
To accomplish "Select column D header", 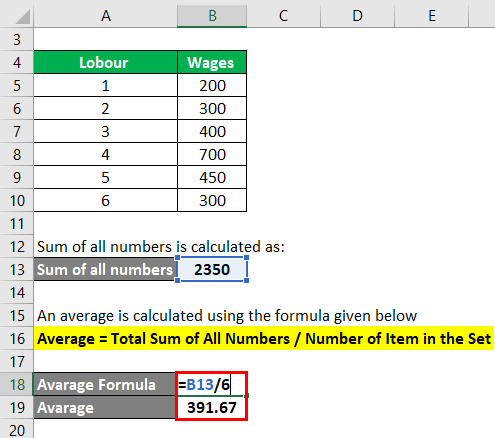I will click(357, 16).
